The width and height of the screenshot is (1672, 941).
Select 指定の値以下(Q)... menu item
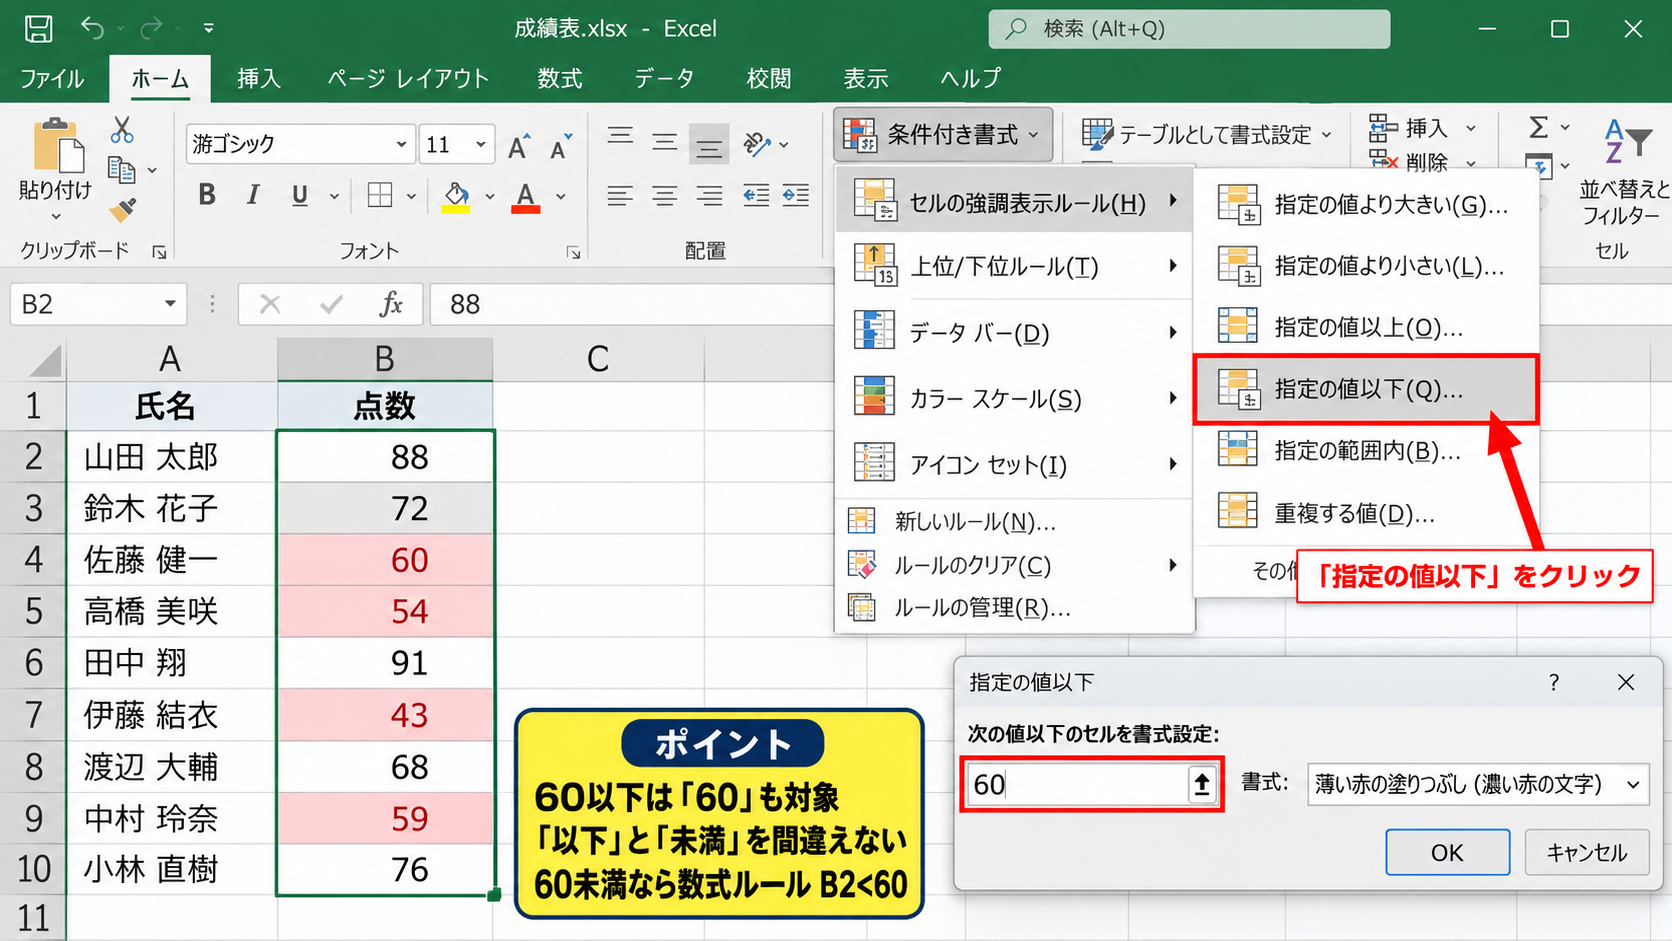point(1366,389)
